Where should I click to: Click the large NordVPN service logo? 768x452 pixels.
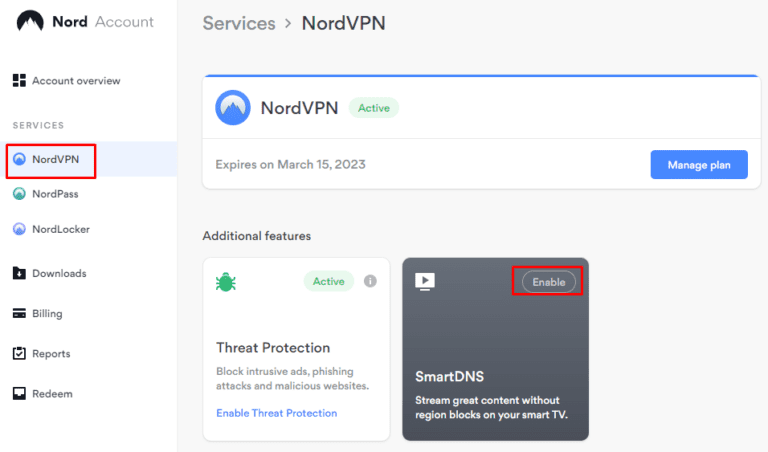tap(233, 108)
